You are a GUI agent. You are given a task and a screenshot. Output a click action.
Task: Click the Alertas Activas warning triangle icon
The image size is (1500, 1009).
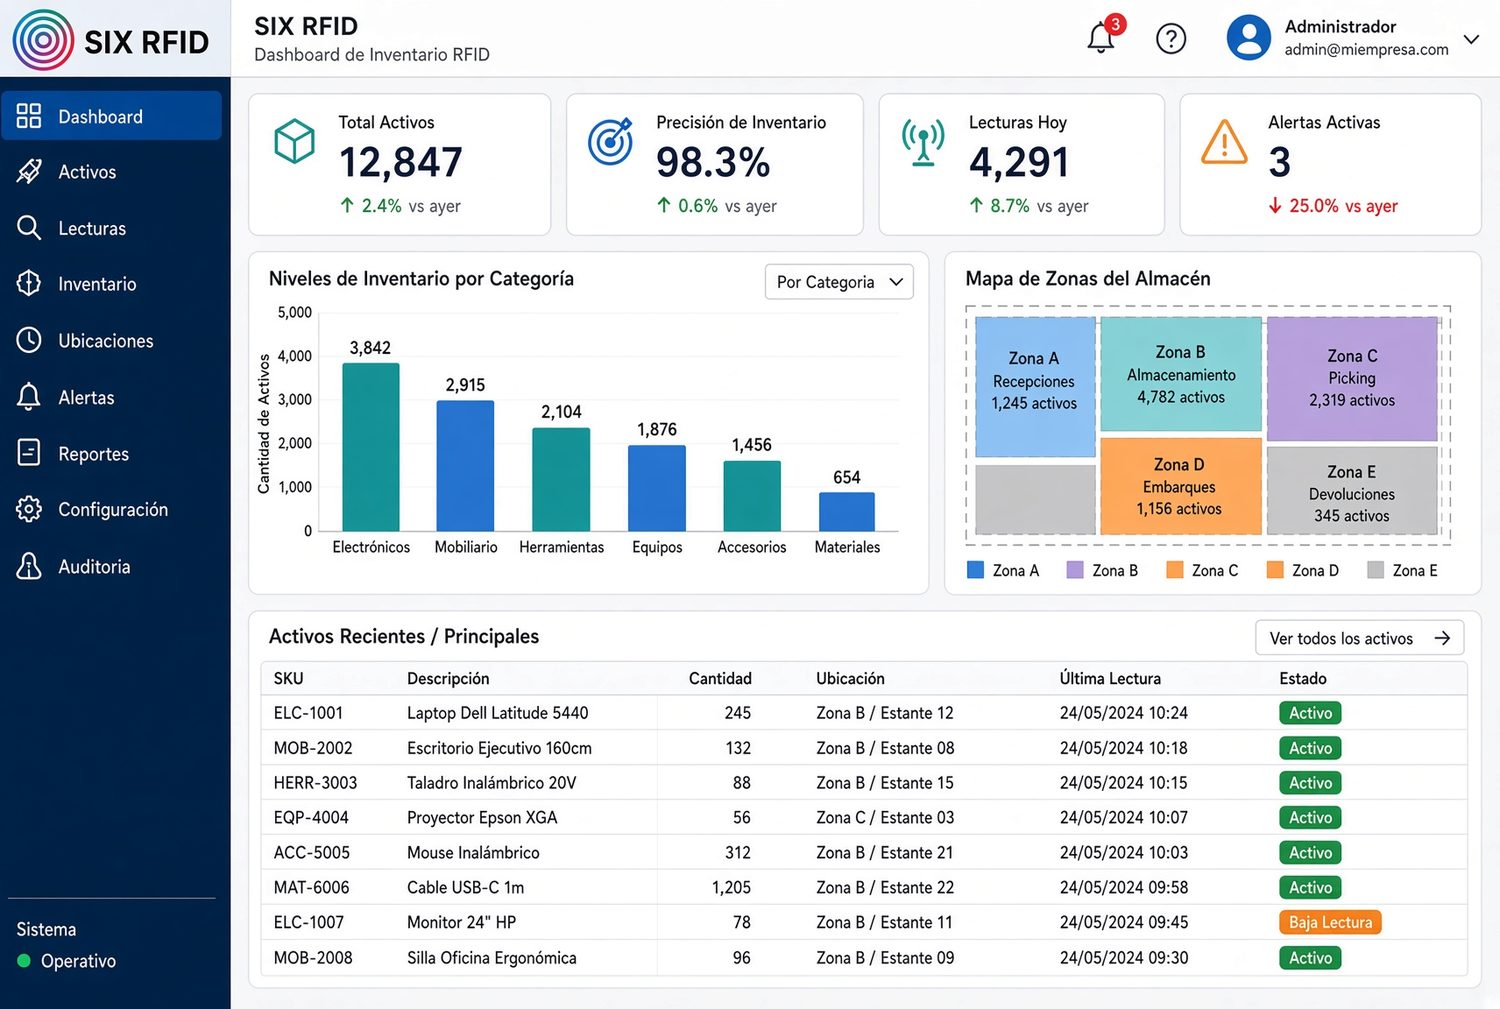tap(1224, 141)
